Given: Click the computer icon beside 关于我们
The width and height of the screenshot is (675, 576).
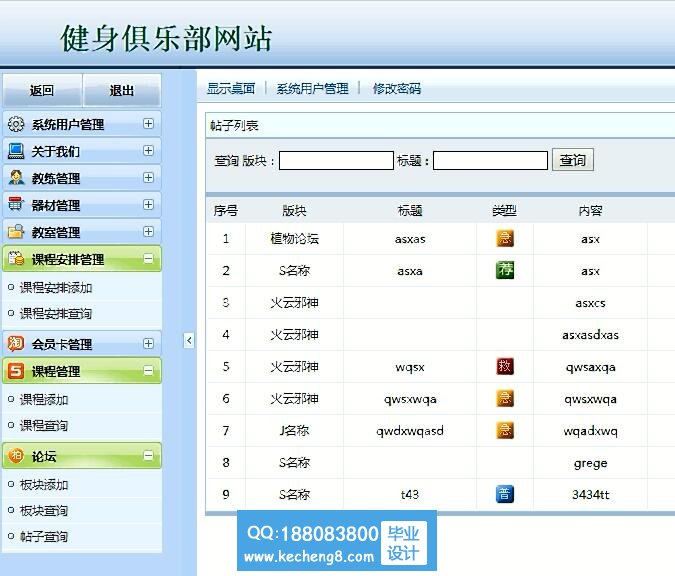Looking at the screenshot, I should [x=16, y=151].
